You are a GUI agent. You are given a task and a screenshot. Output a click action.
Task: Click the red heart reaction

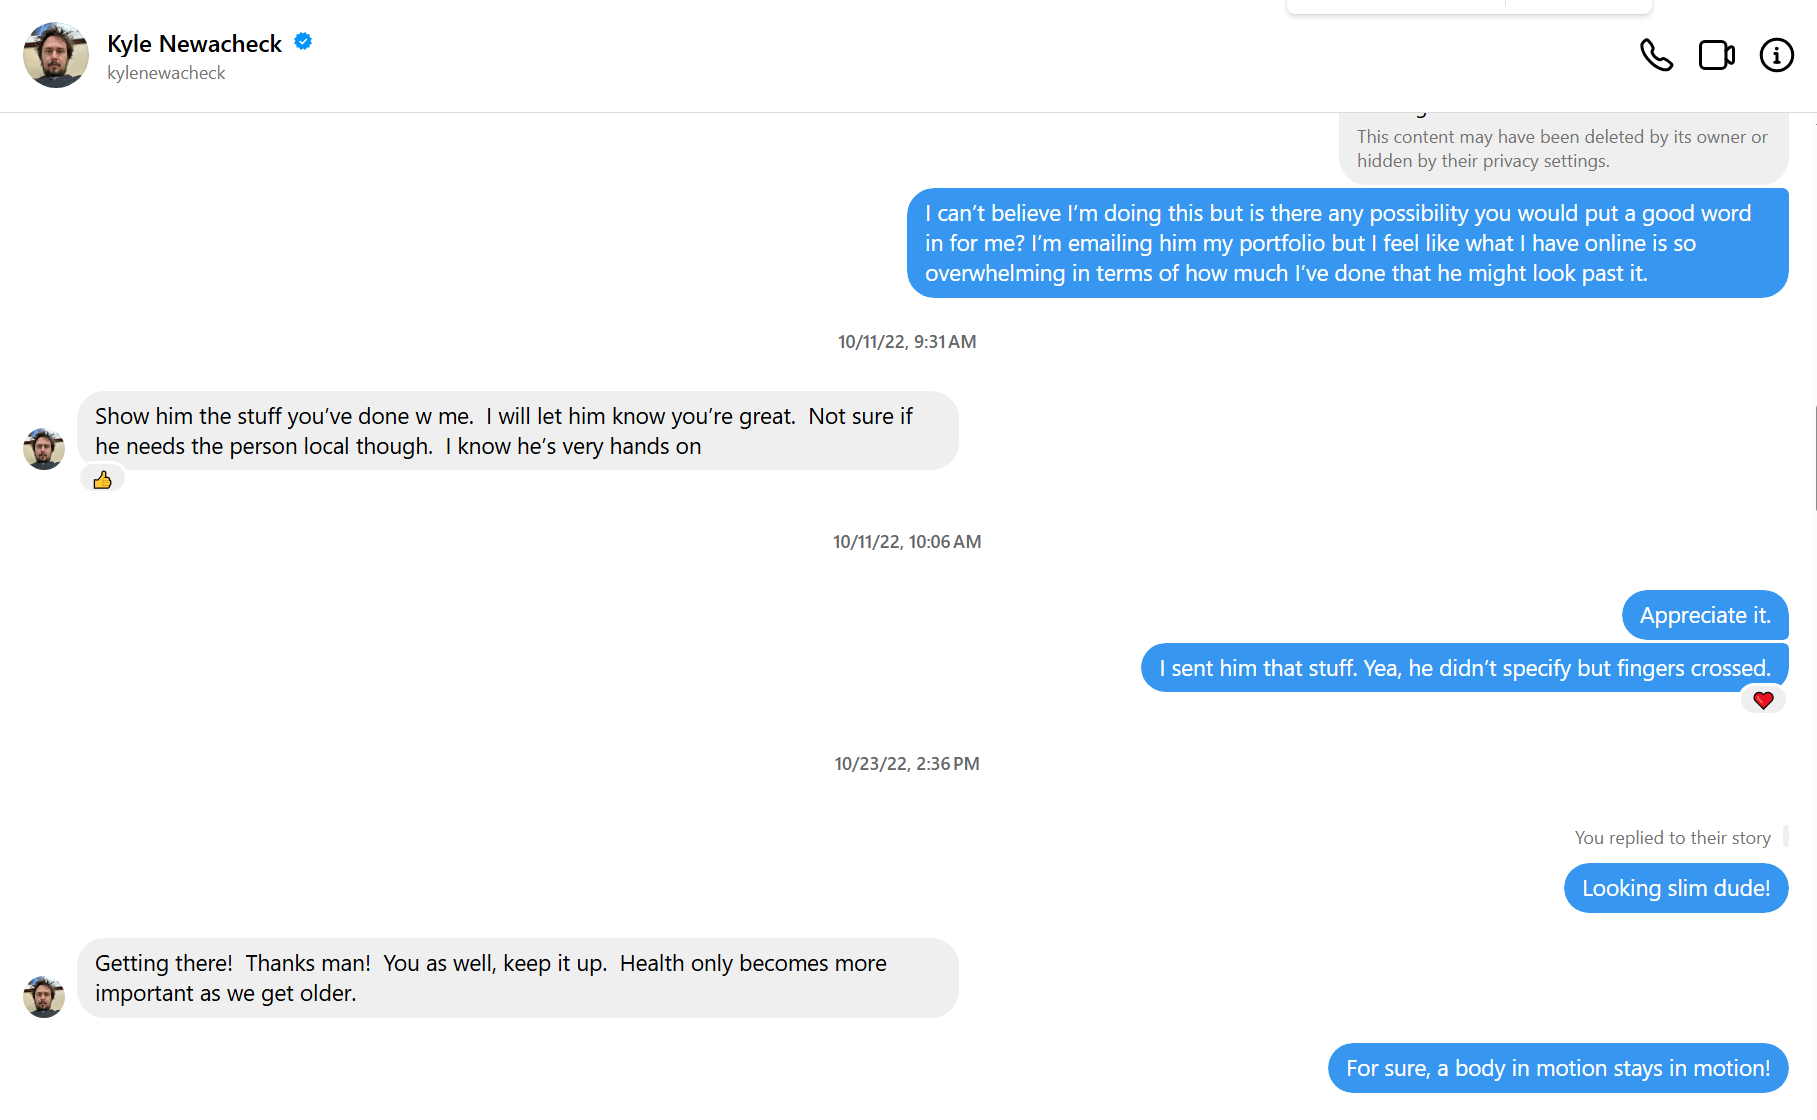pyautogui.click(x=1763, y=700)
